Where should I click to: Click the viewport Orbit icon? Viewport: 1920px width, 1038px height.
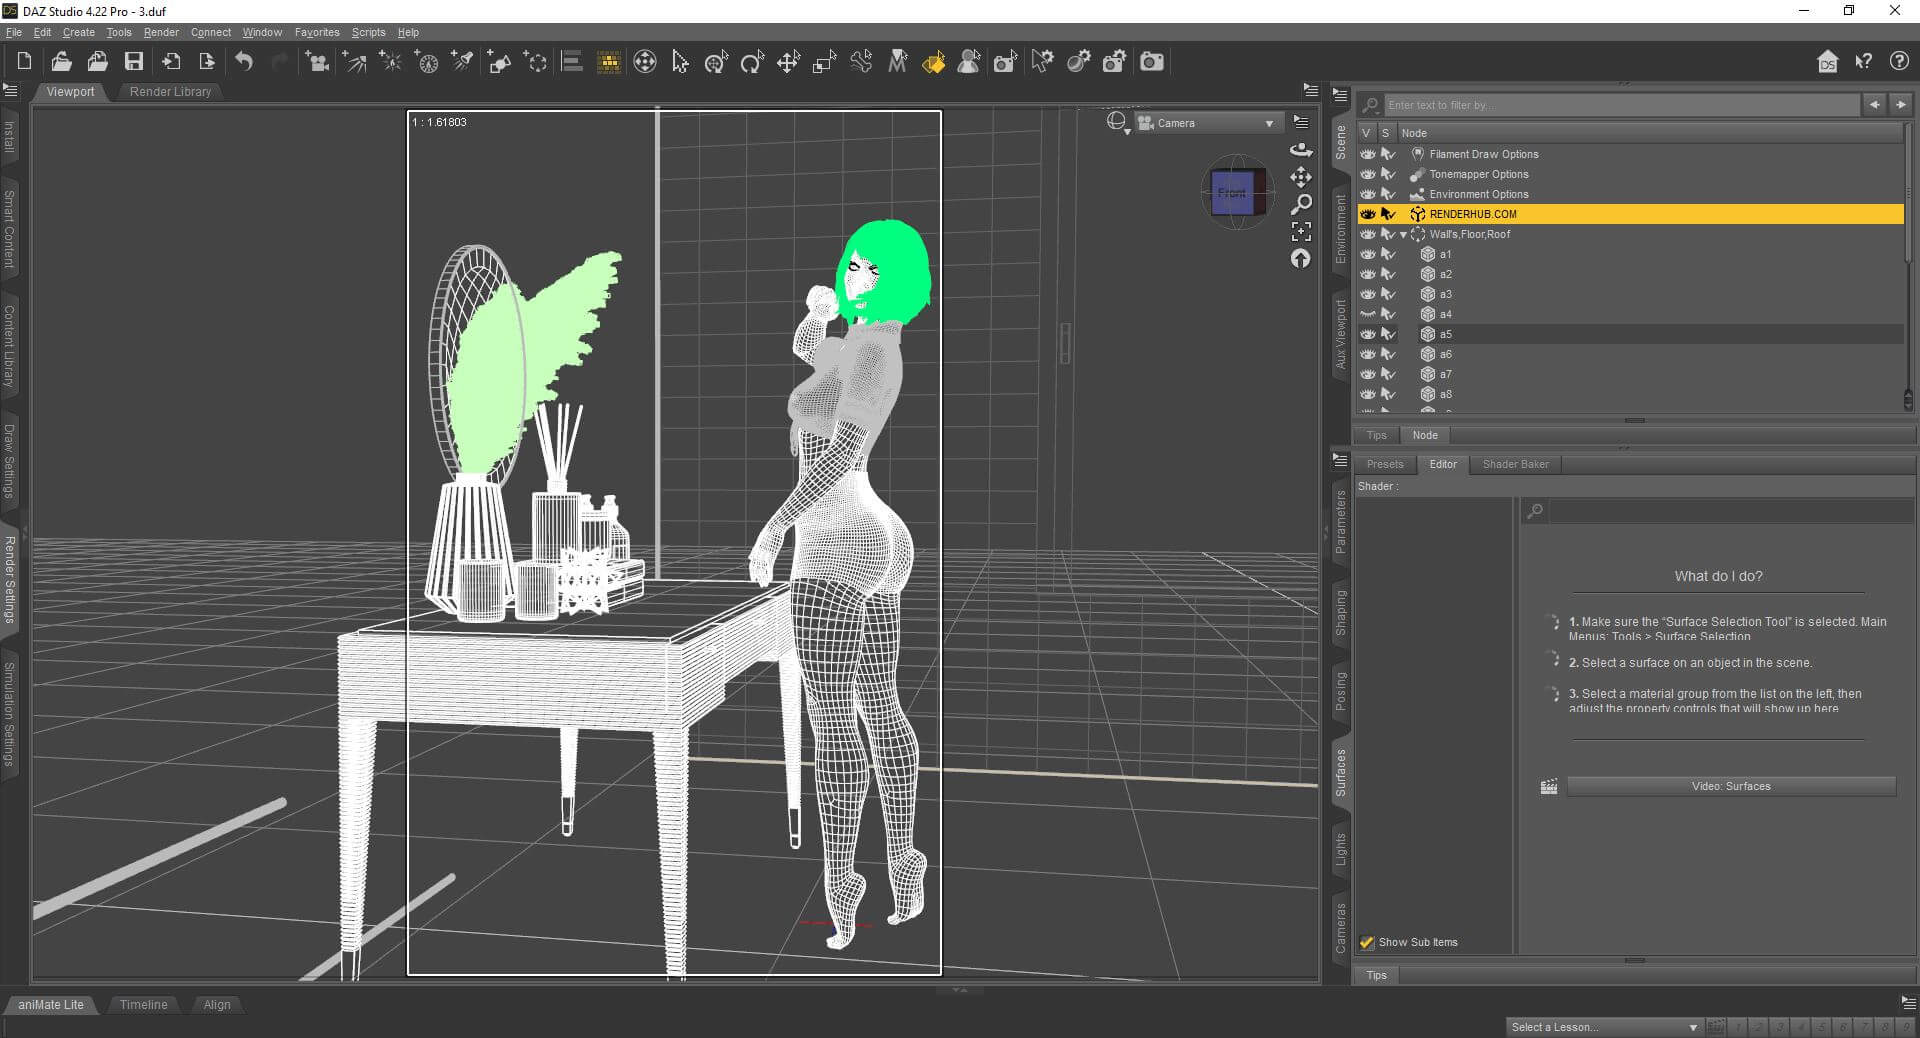click(1301, 150)
